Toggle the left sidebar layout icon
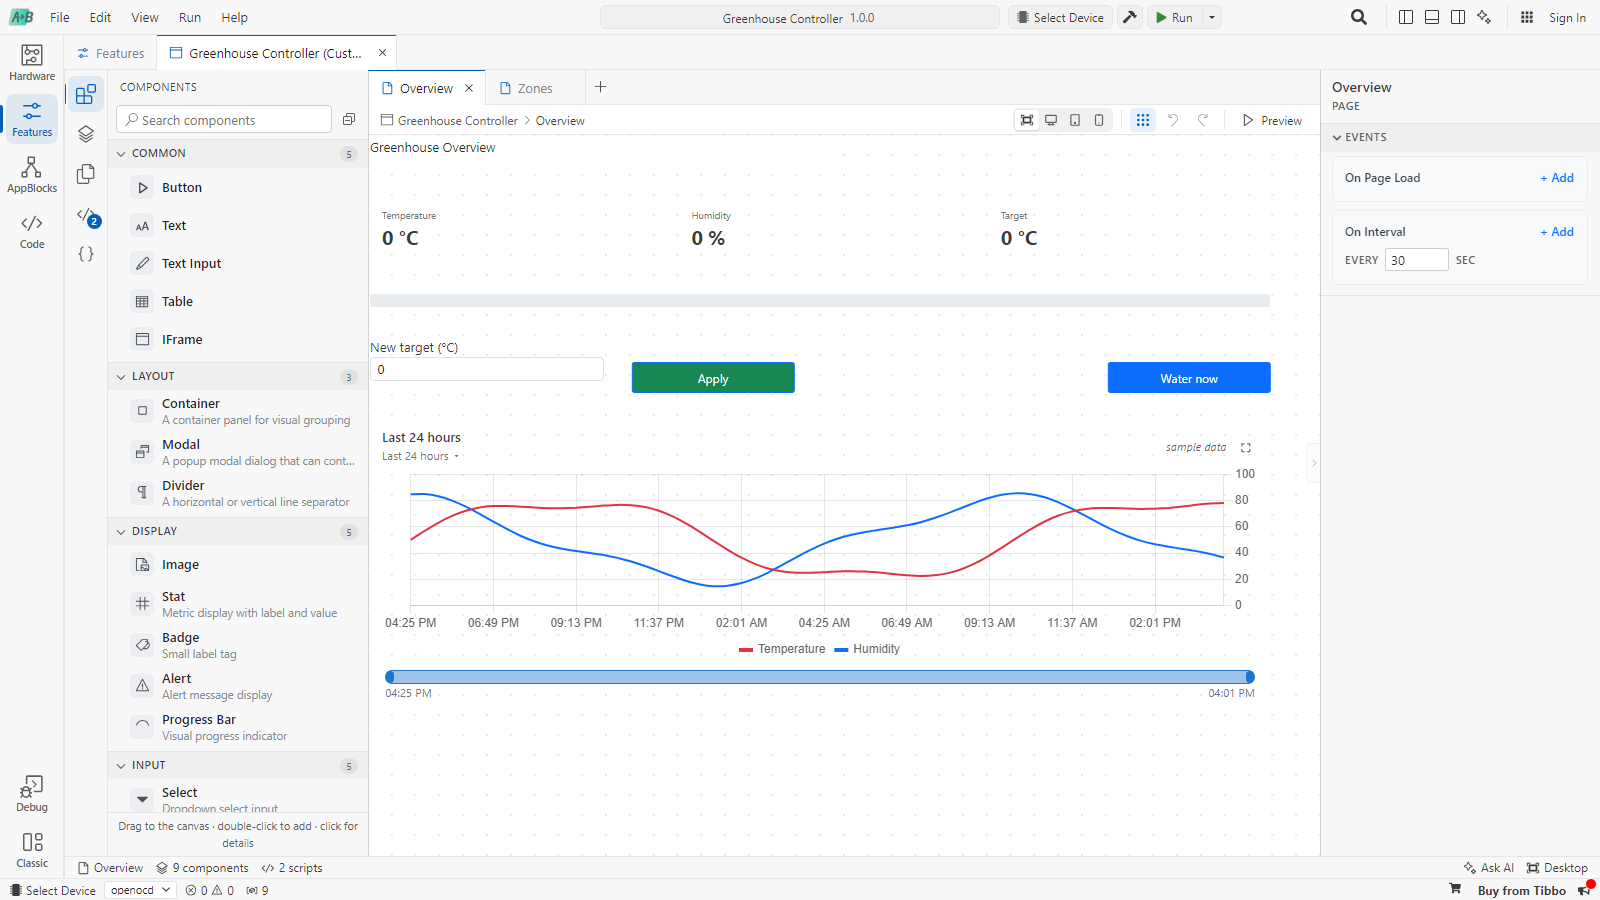This screenshot has height=900, width=1600. click(1406, 17)
